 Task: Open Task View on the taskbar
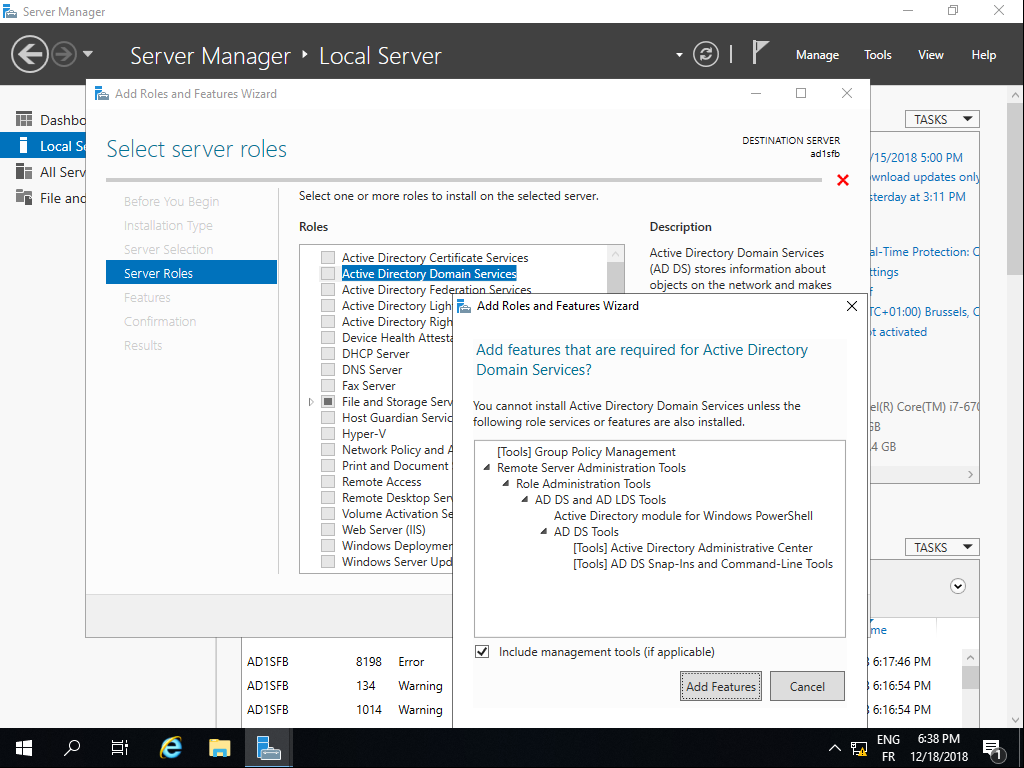tap(120, 747)
